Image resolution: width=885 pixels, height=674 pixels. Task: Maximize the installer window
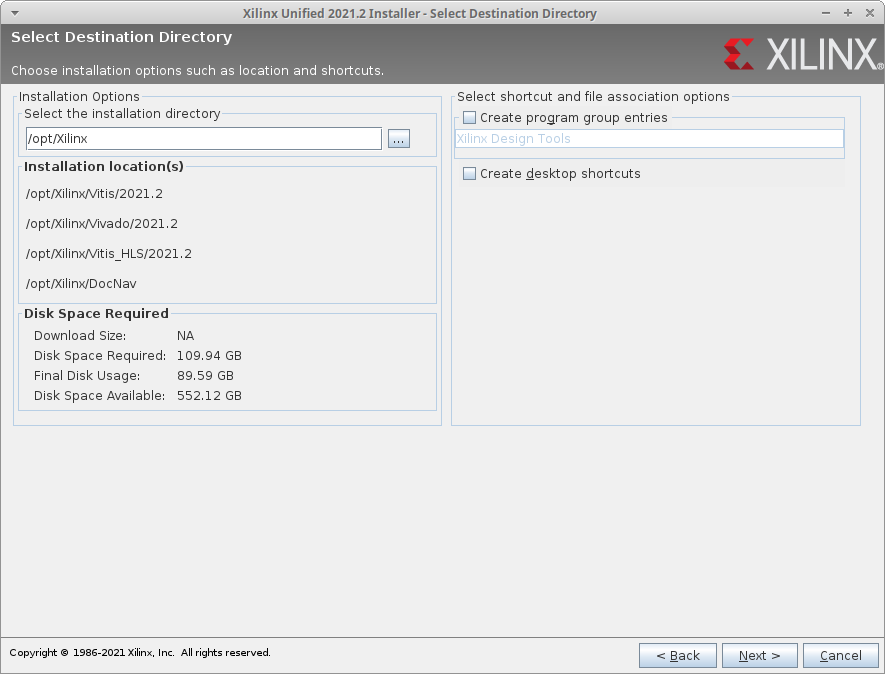pyautogui.click(x=847, y=13)
